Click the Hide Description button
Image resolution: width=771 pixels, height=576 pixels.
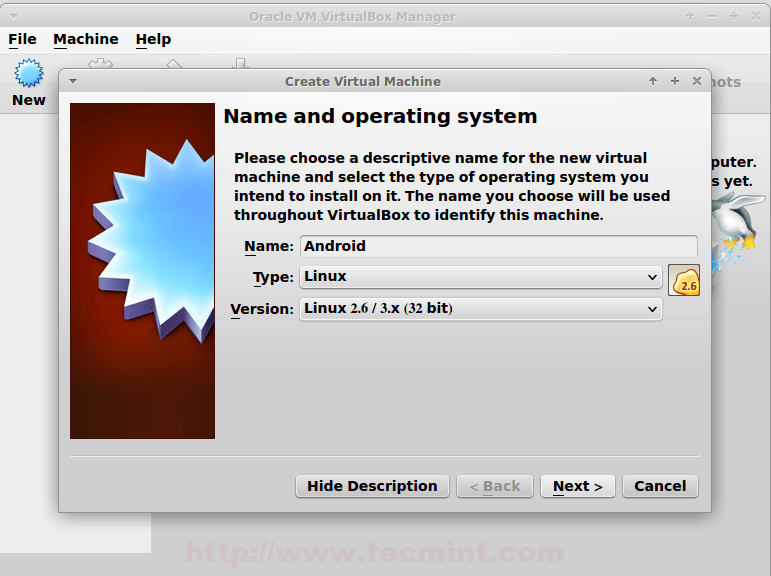pos(372,486)
